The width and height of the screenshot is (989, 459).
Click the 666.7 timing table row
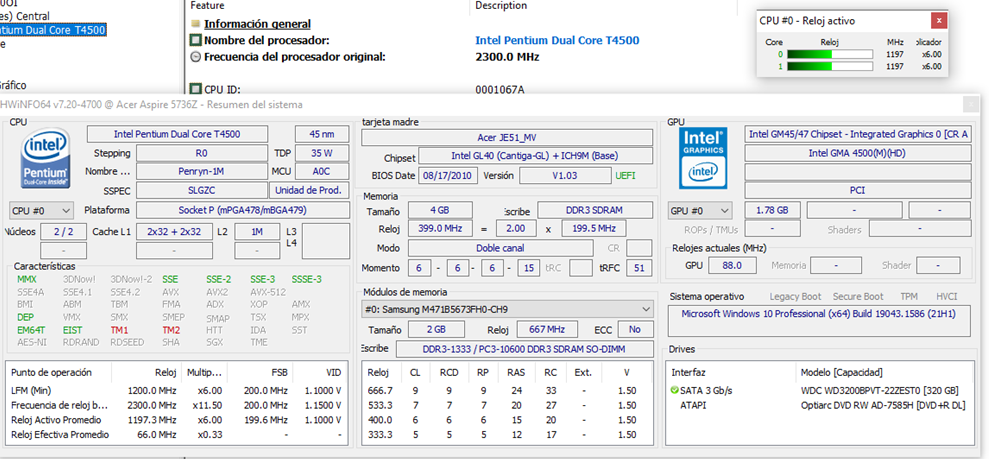(508, 391)
